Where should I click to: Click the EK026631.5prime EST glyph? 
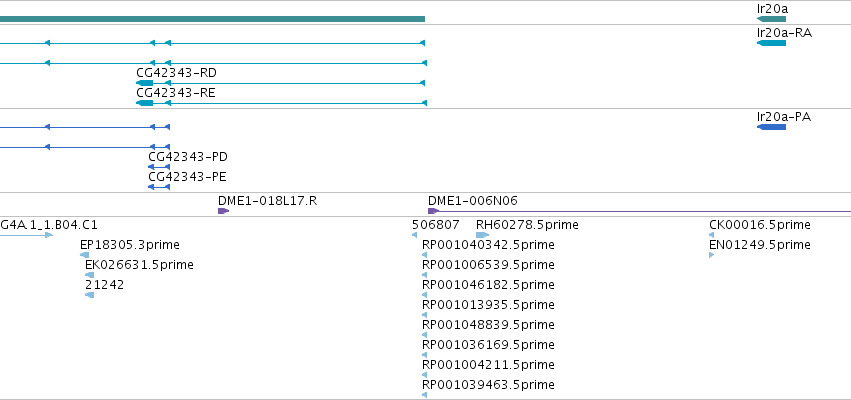[x=90, y=275]
